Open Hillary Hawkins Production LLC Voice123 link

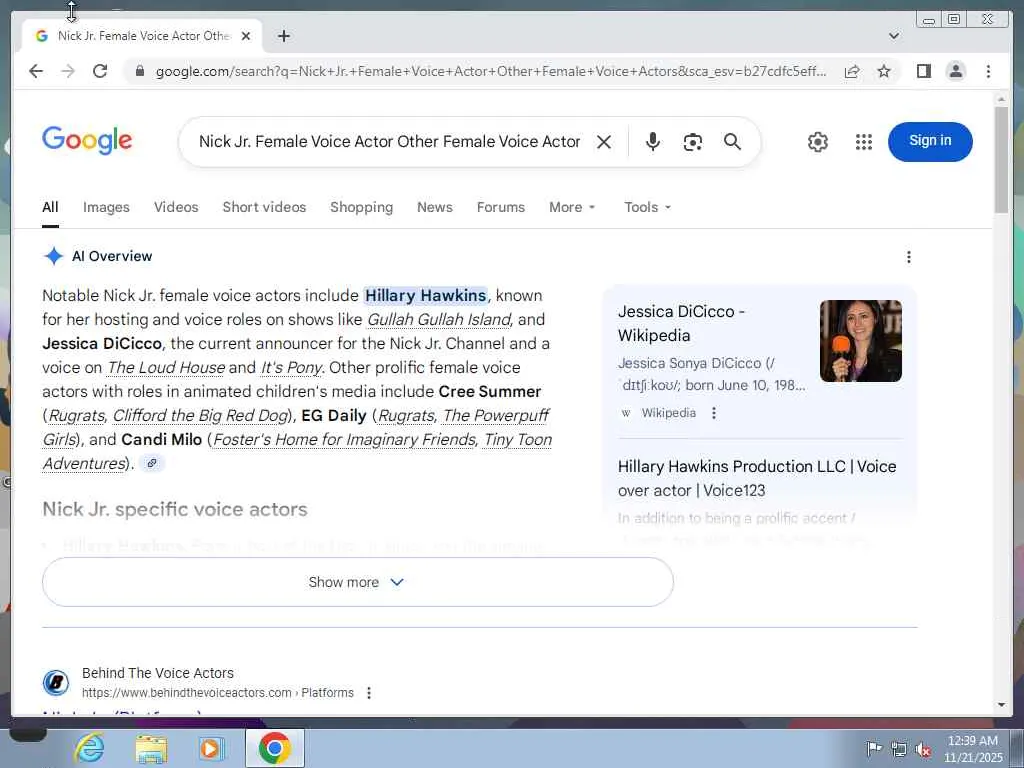pos(757,478)
